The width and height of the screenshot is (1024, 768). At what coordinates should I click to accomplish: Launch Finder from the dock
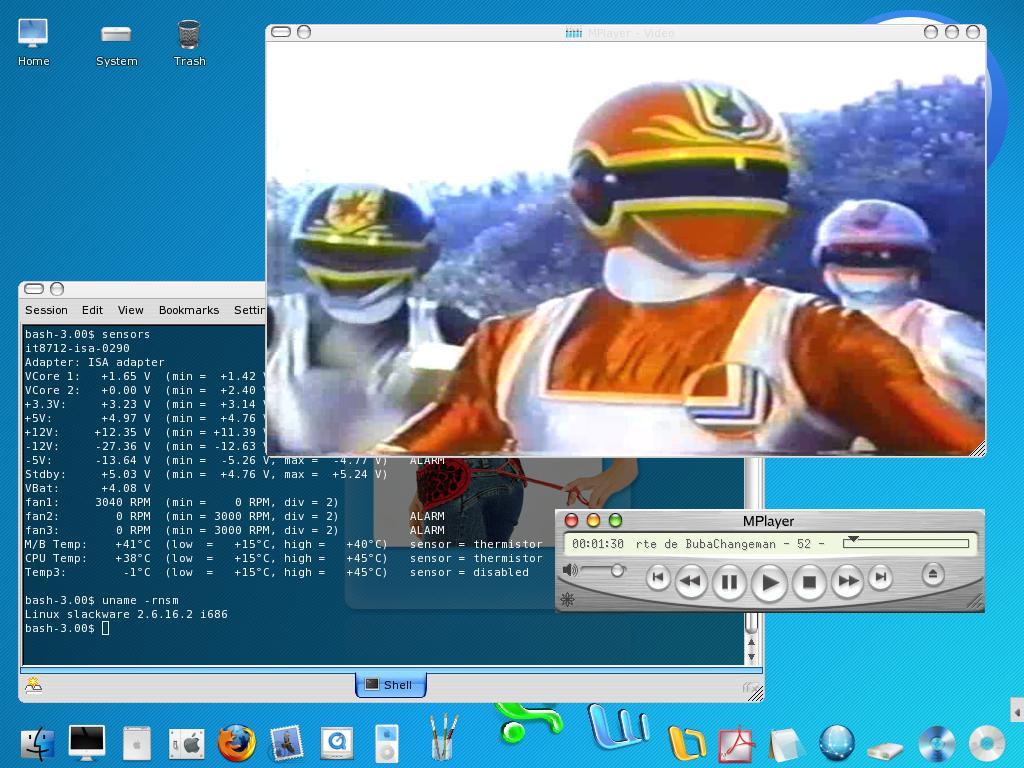(x=38, y=744)
